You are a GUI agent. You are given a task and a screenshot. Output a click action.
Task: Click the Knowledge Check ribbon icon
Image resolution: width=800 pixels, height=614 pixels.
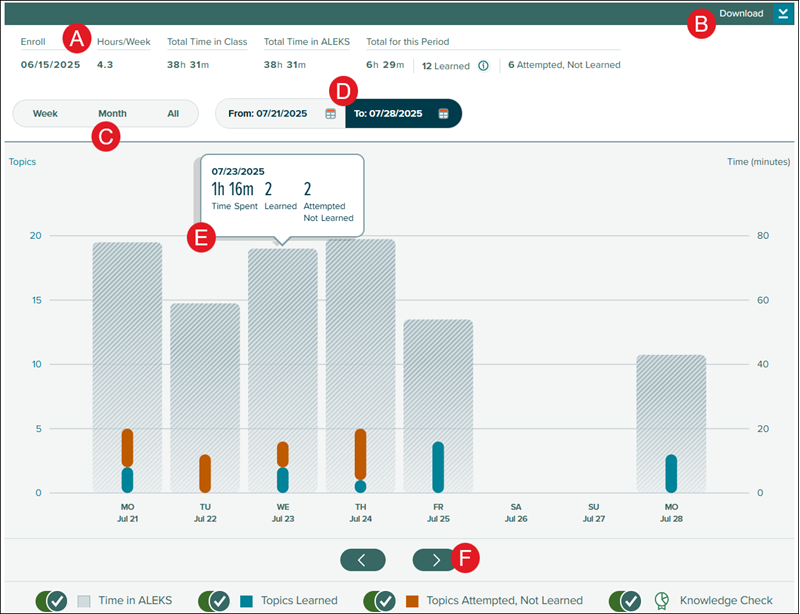pos(661,601)
